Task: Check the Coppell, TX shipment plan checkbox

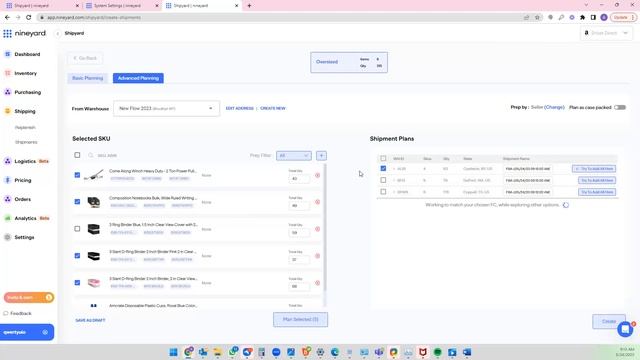Action: (383, 191)
